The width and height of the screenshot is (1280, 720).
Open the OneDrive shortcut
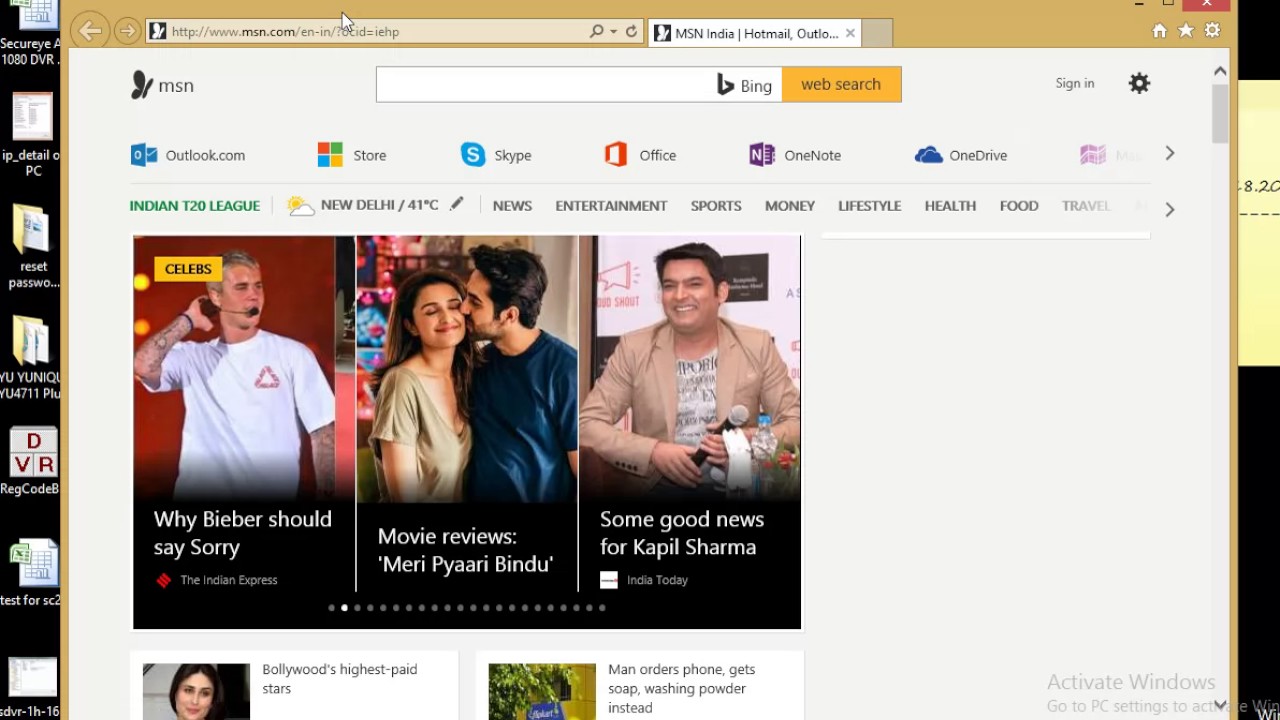(x=961, y=155)
